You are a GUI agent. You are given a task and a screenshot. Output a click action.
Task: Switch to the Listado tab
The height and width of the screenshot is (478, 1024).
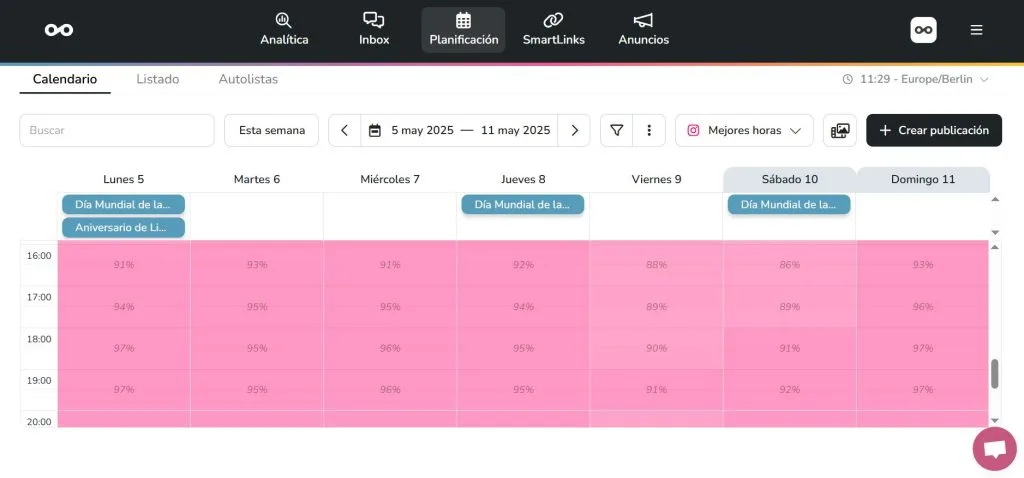158,79
